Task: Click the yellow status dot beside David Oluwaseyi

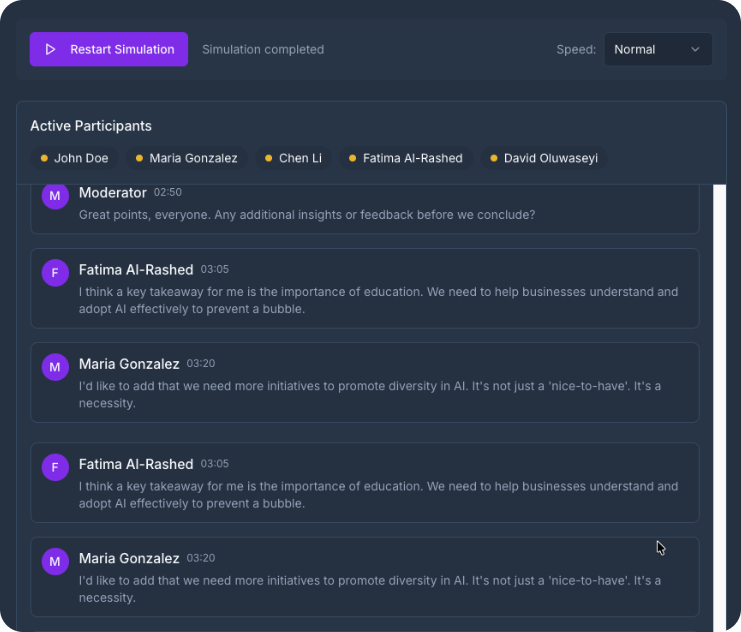Action: coord(494,158)
